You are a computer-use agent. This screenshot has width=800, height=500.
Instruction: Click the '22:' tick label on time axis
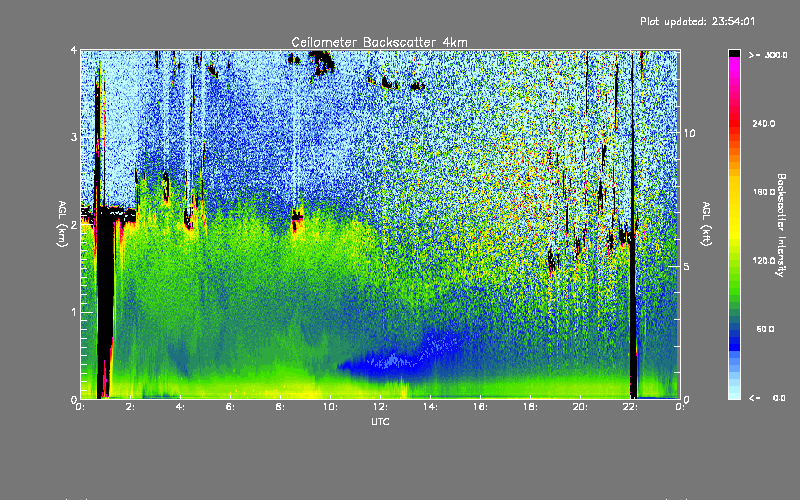click(630, 407)
